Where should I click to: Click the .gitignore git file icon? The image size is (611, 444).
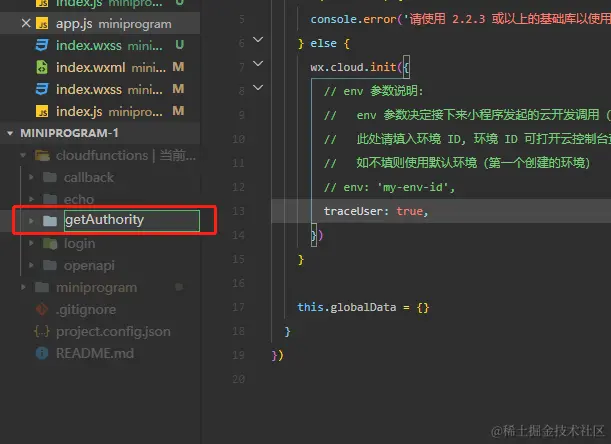42,309
